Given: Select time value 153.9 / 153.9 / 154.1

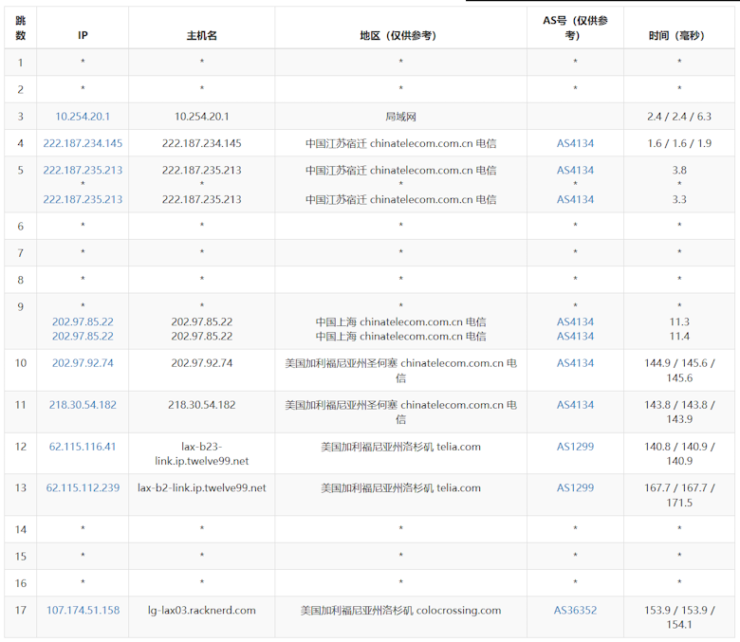Looking at the screenshot, I should coord(679,617).
